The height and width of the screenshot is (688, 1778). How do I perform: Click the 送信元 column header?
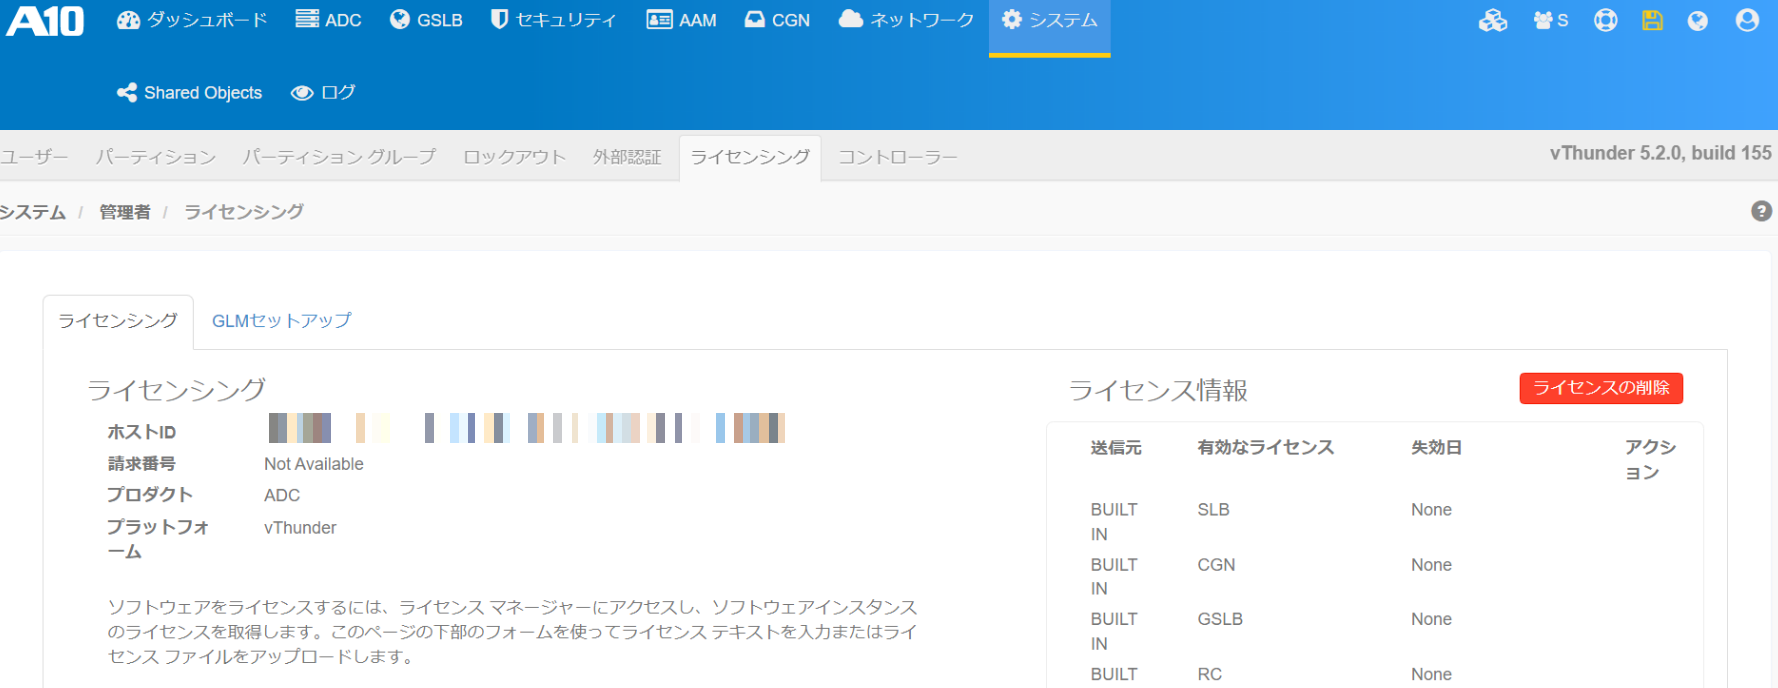(1116, 448)
